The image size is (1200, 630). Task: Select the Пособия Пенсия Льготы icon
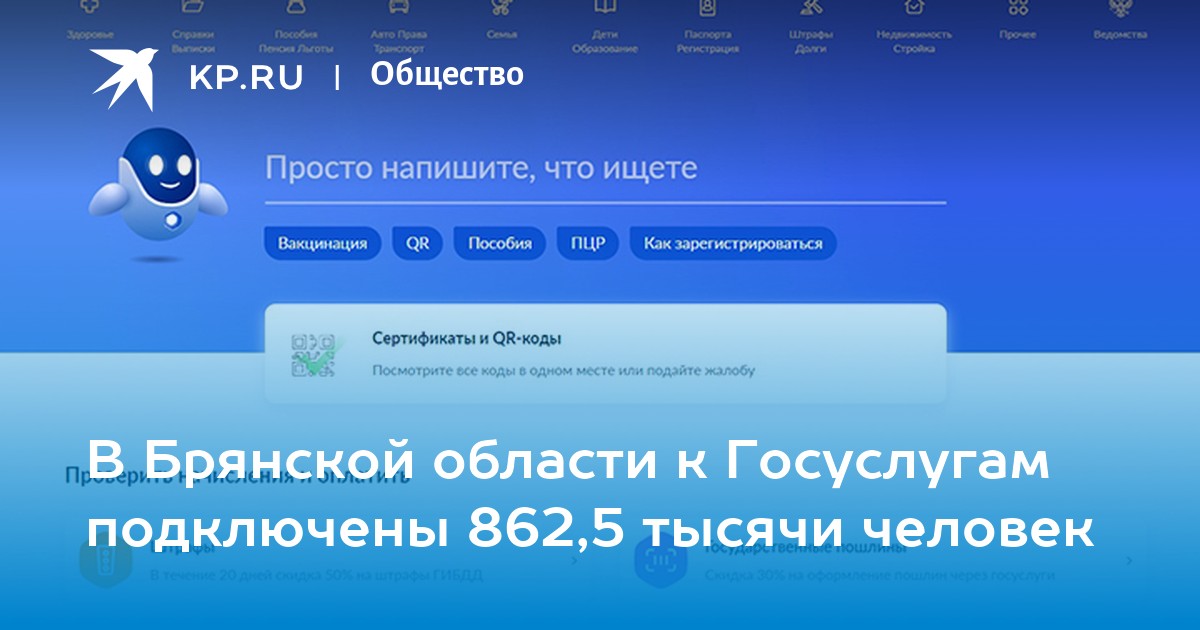coord(296,8)
